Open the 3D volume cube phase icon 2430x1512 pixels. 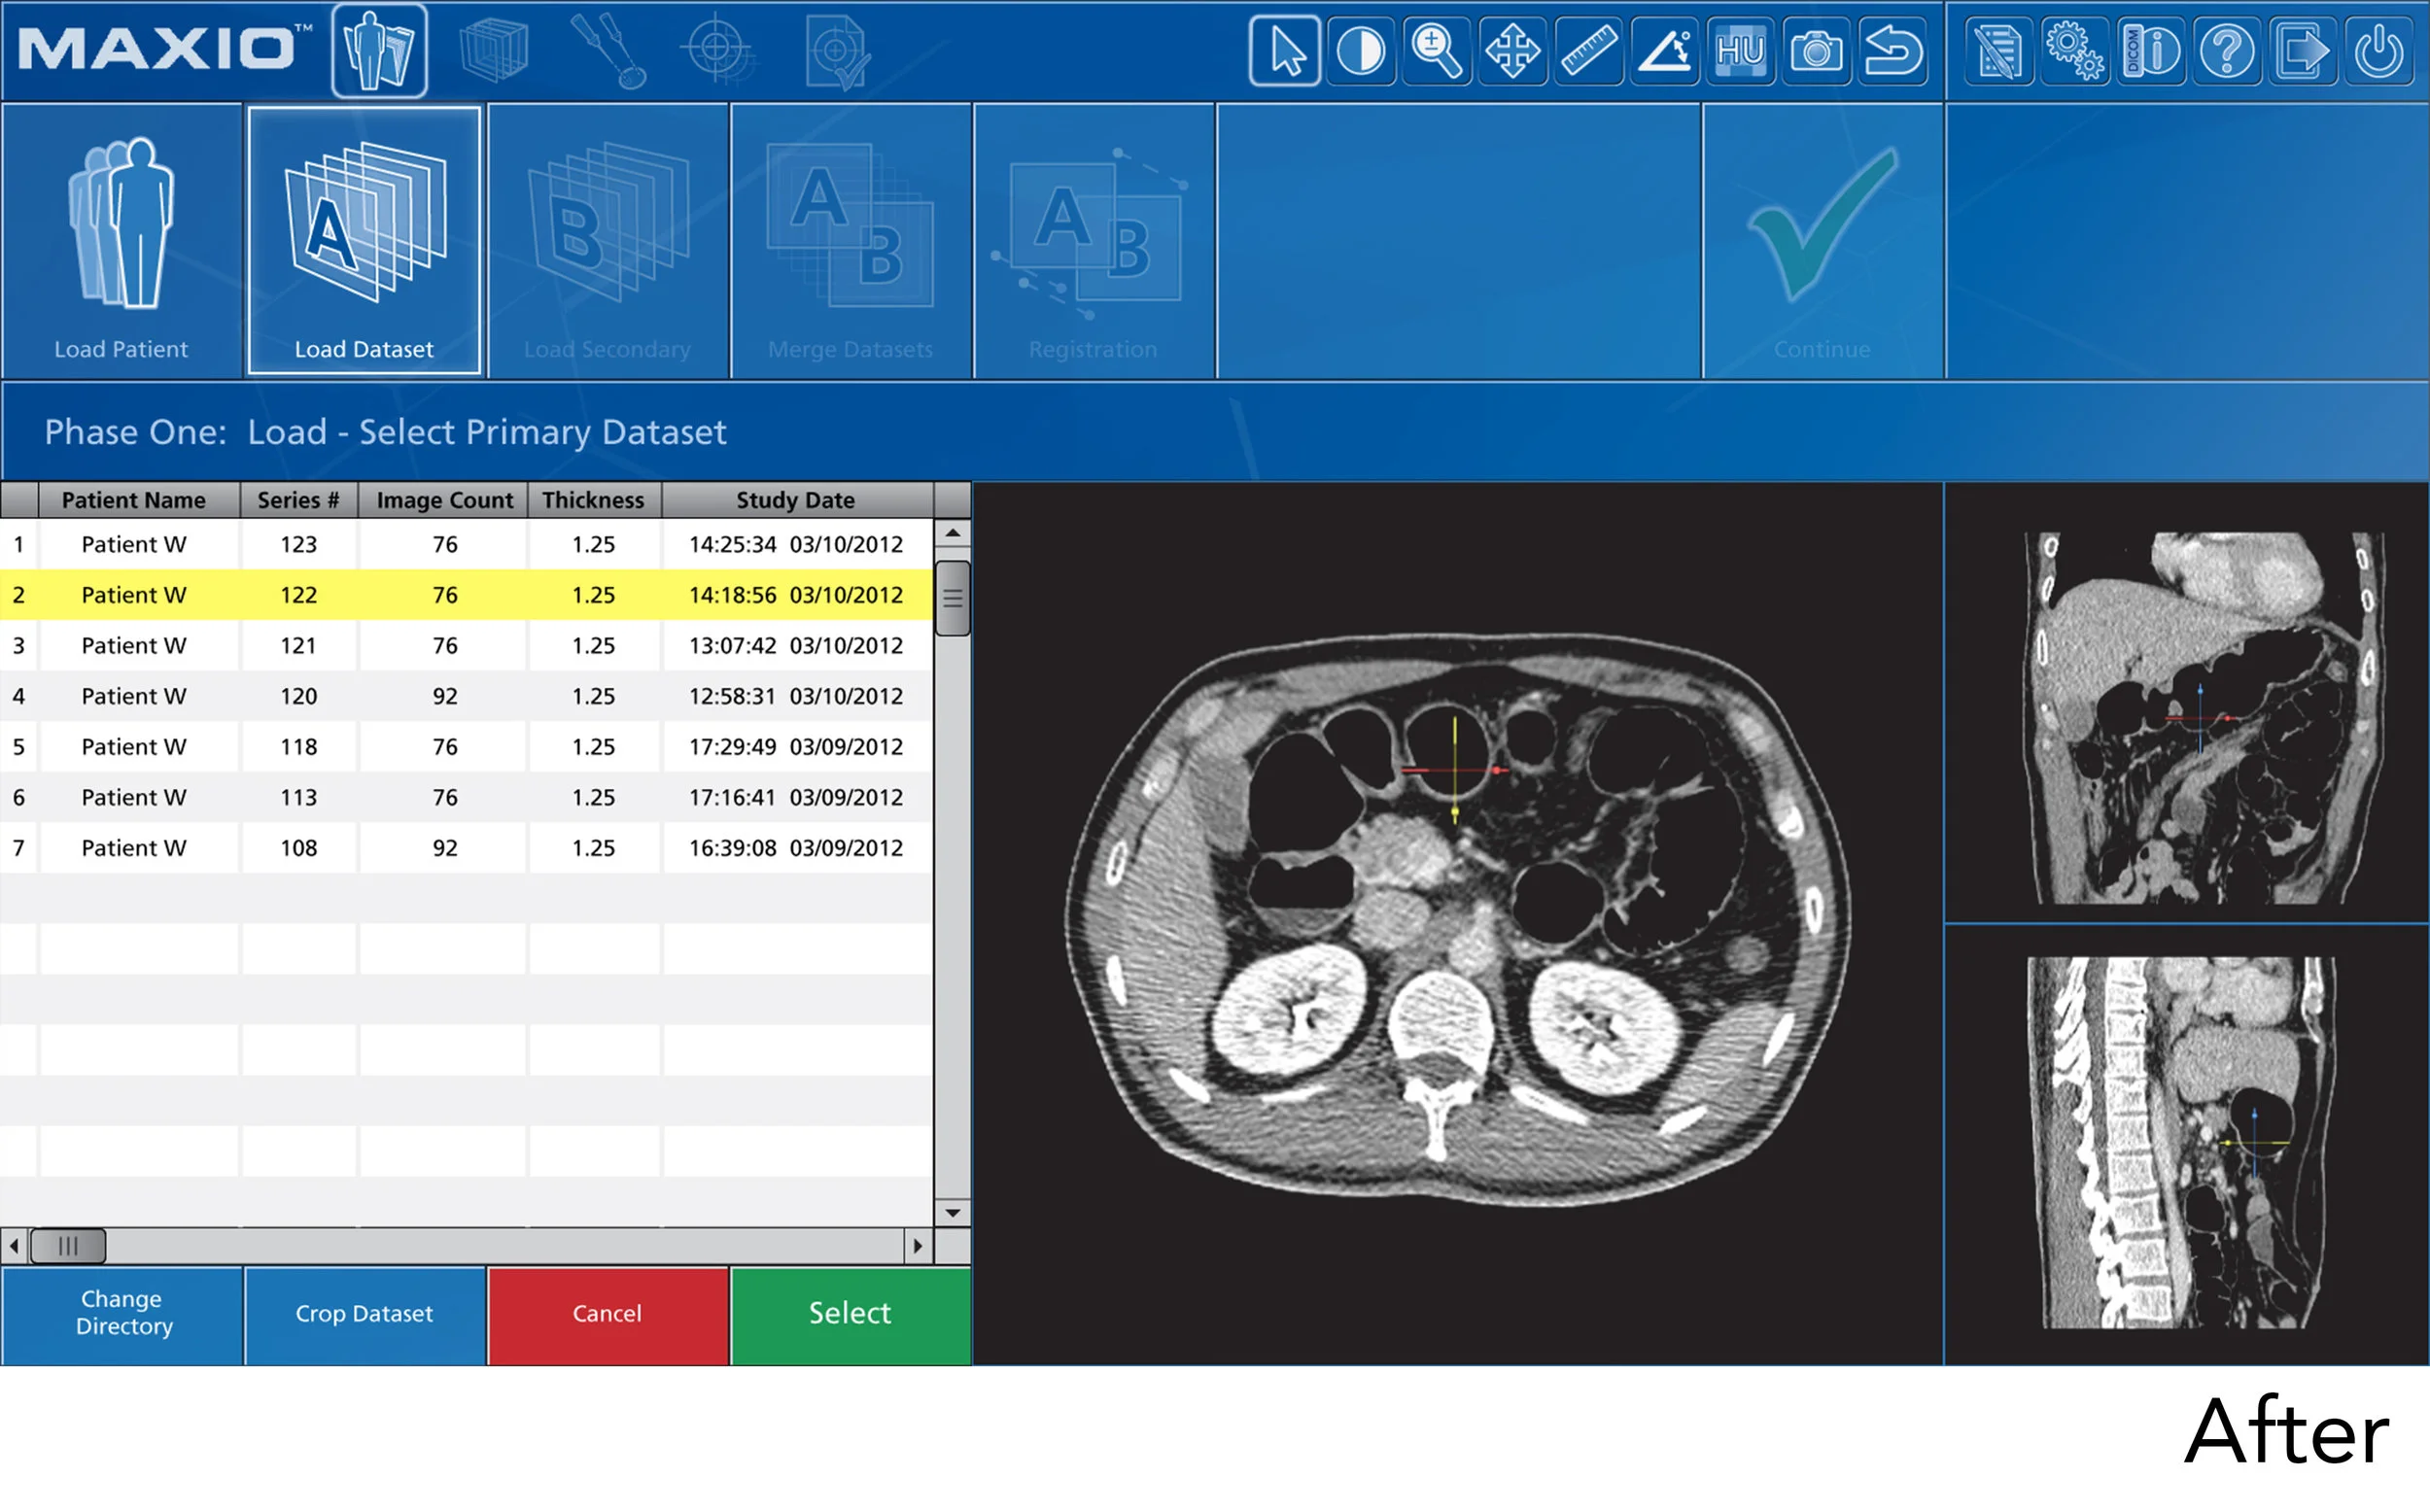pyautogui.click(x=494, y=50)
